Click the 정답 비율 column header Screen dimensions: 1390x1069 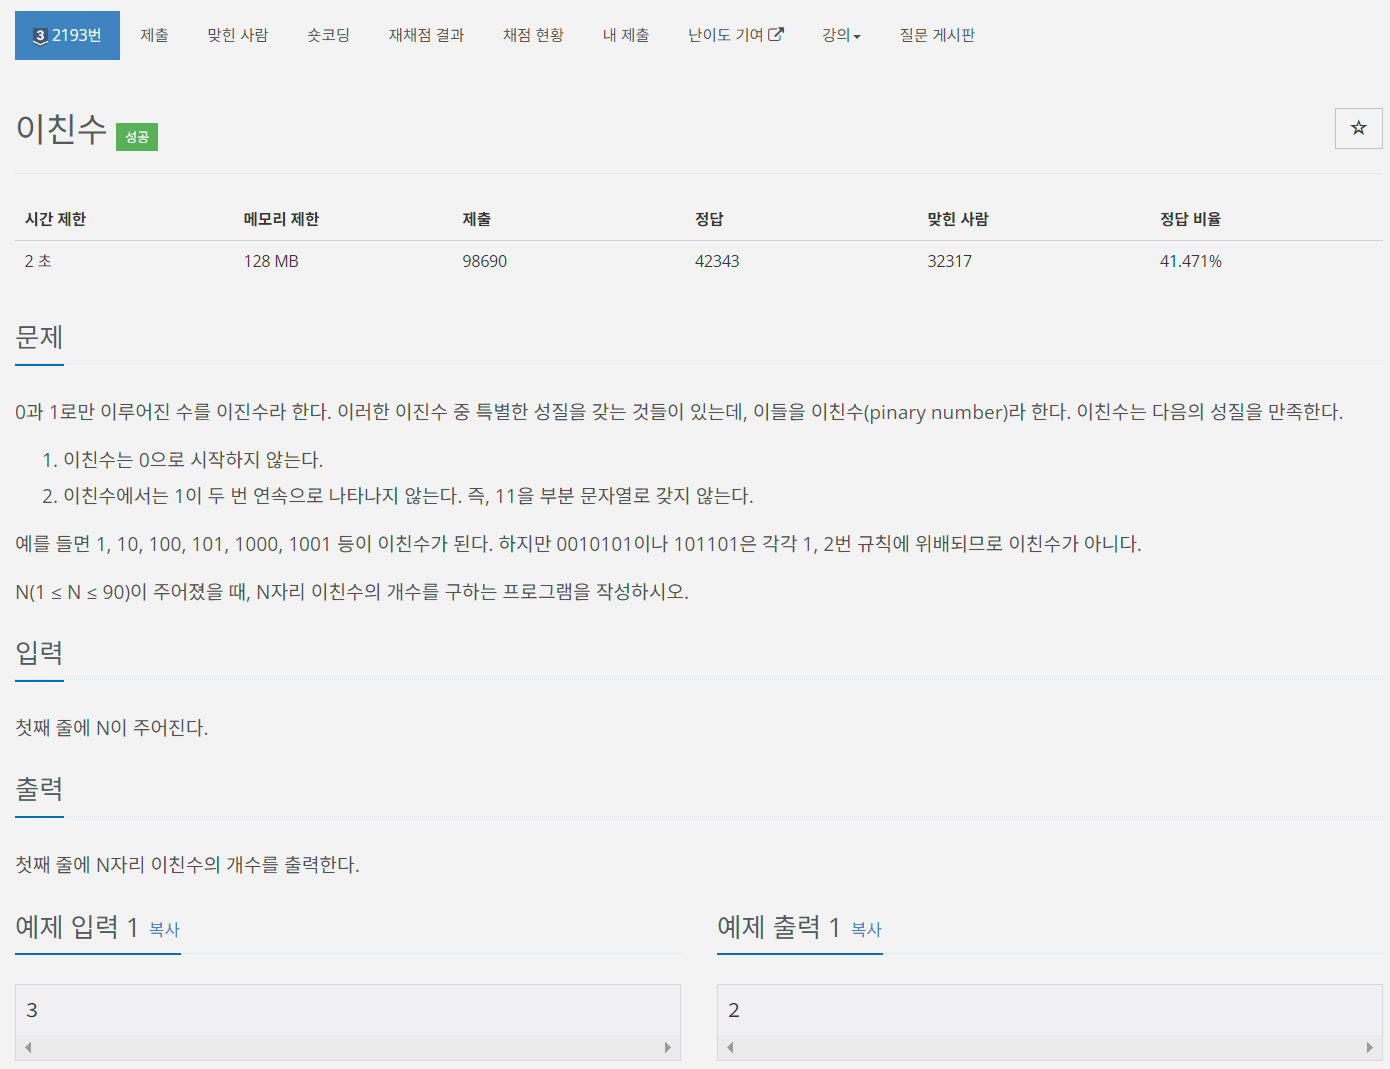[1190, 219]
